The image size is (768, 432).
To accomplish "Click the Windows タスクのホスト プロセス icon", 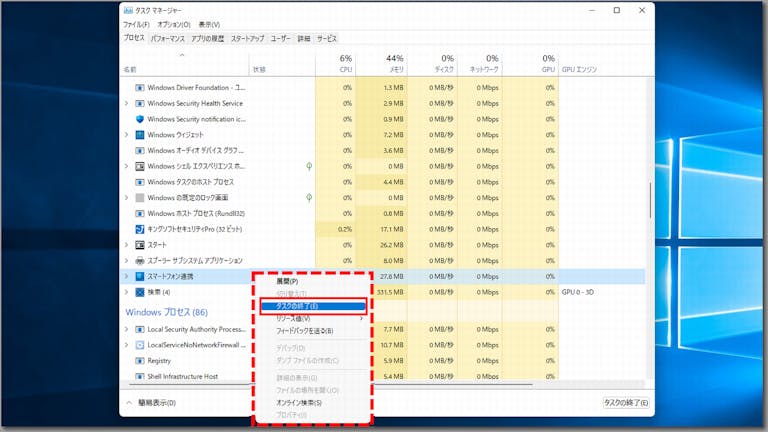I will tap(140, 182).
